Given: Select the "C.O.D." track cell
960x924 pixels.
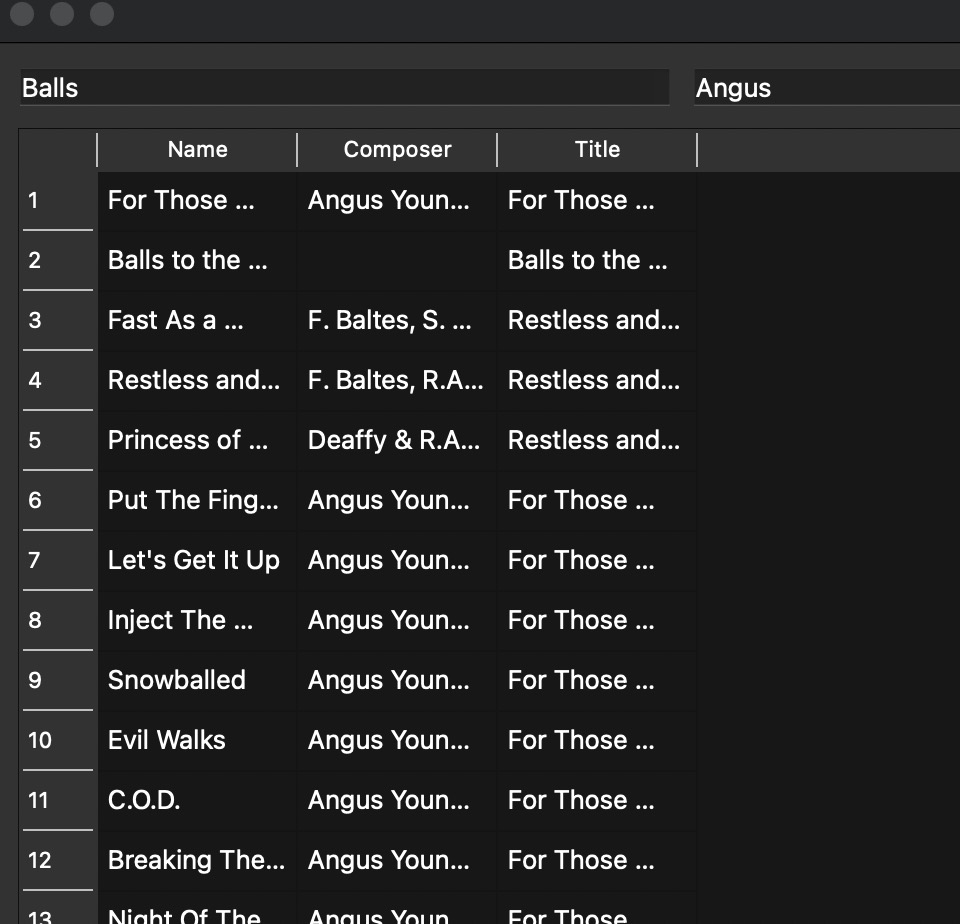Looking at the screenshot, I should click(x=197, y=800).
